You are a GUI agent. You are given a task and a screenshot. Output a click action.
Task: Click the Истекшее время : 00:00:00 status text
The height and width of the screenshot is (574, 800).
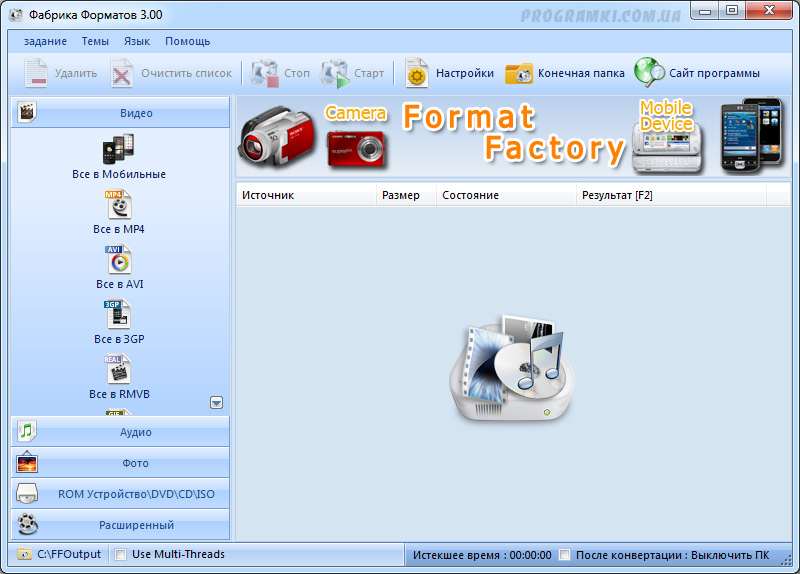[x=482, y=555]
